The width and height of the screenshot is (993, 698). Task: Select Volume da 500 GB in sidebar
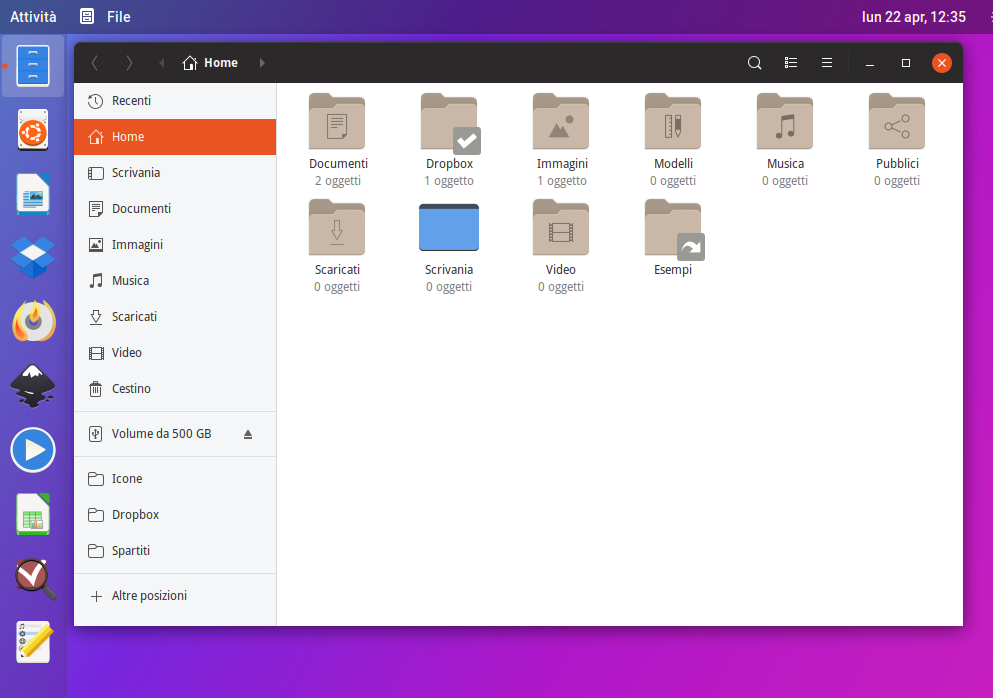(x=175, y=434)
